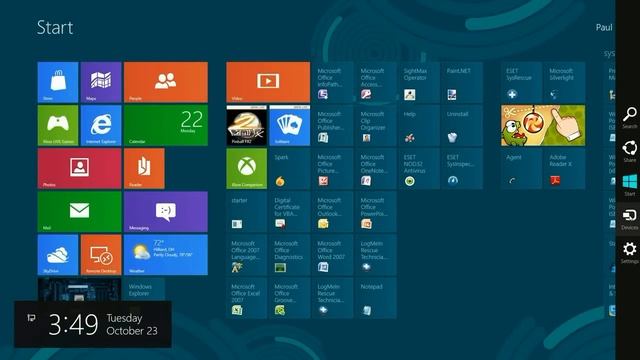The height and width of the screenshot is (360, 640).
Task: Open the Weather tile showing 72°
Action: pyautogui.click(x=166, y=255)
